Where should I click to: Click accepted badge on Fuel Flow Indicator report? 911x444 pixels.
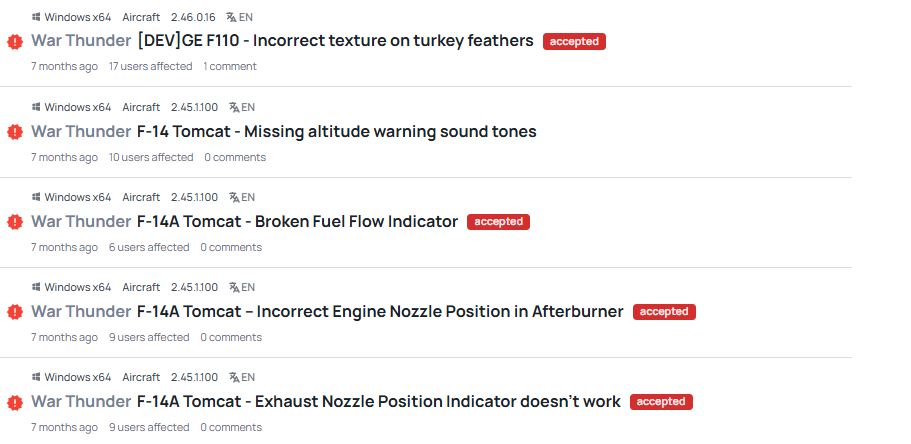point(498,221)
